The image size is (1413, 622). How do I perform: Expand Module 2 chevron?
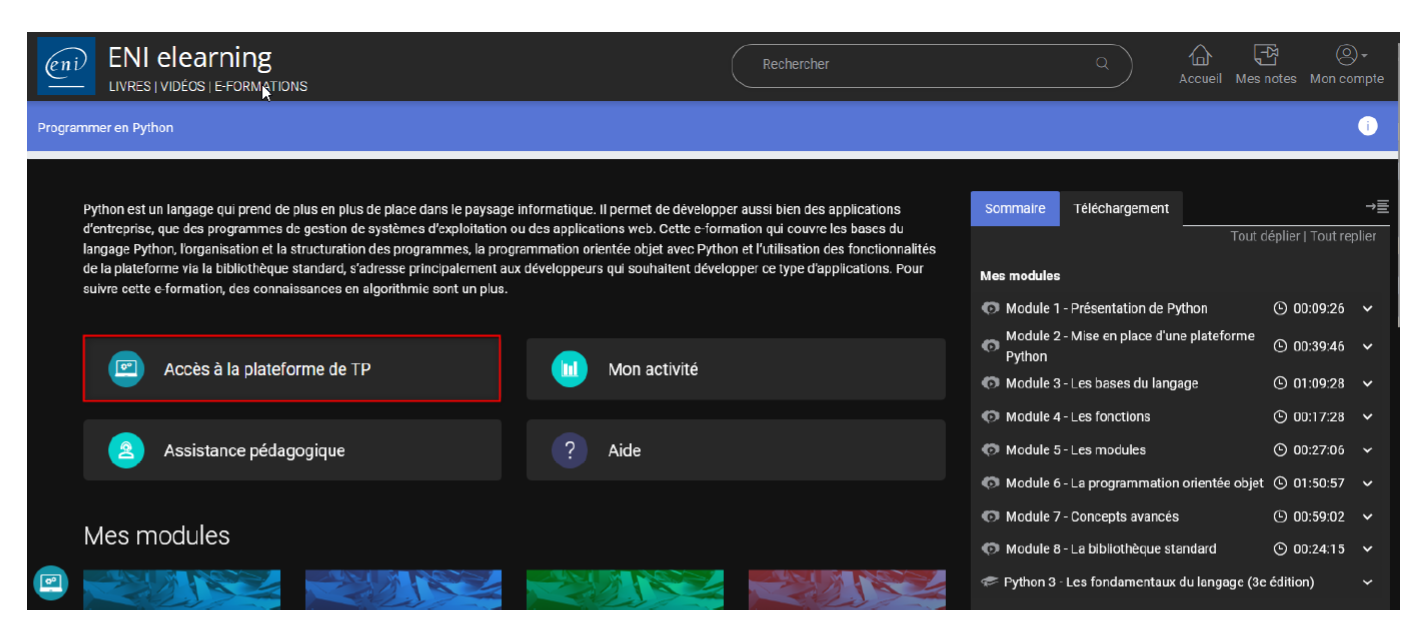tap(1367, 347)
